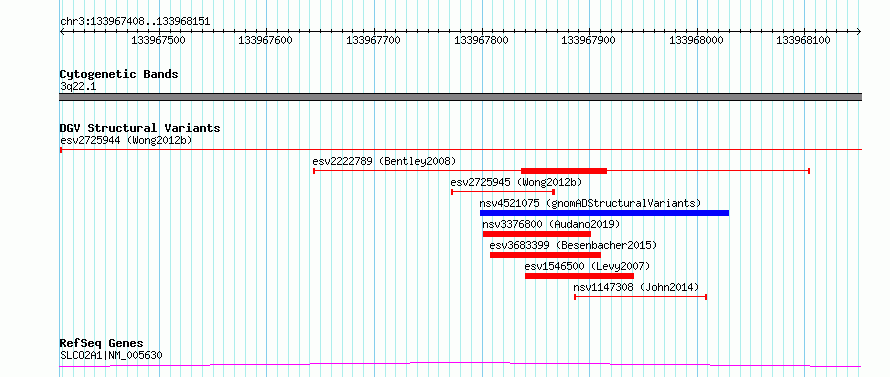Image resolution: width=890 pixels, height=377 pixels.
Task: Click the 133968000 ruler tick label
Action: coord(696,40)
